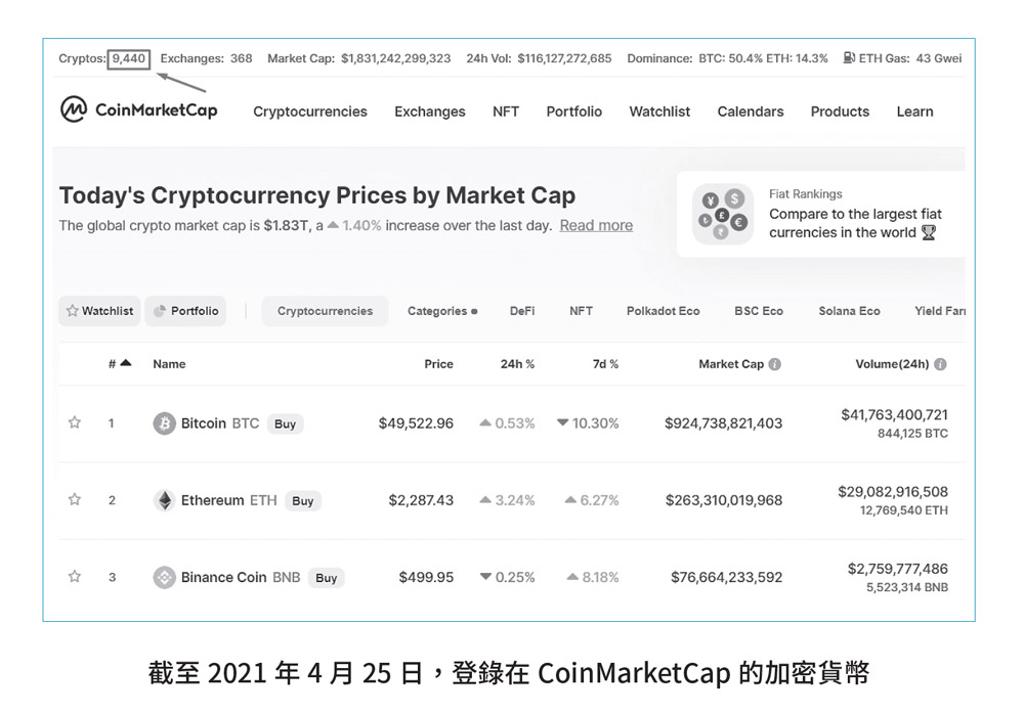Click the Market Cap info icon

pyautogui.click(x=775, y=364)
